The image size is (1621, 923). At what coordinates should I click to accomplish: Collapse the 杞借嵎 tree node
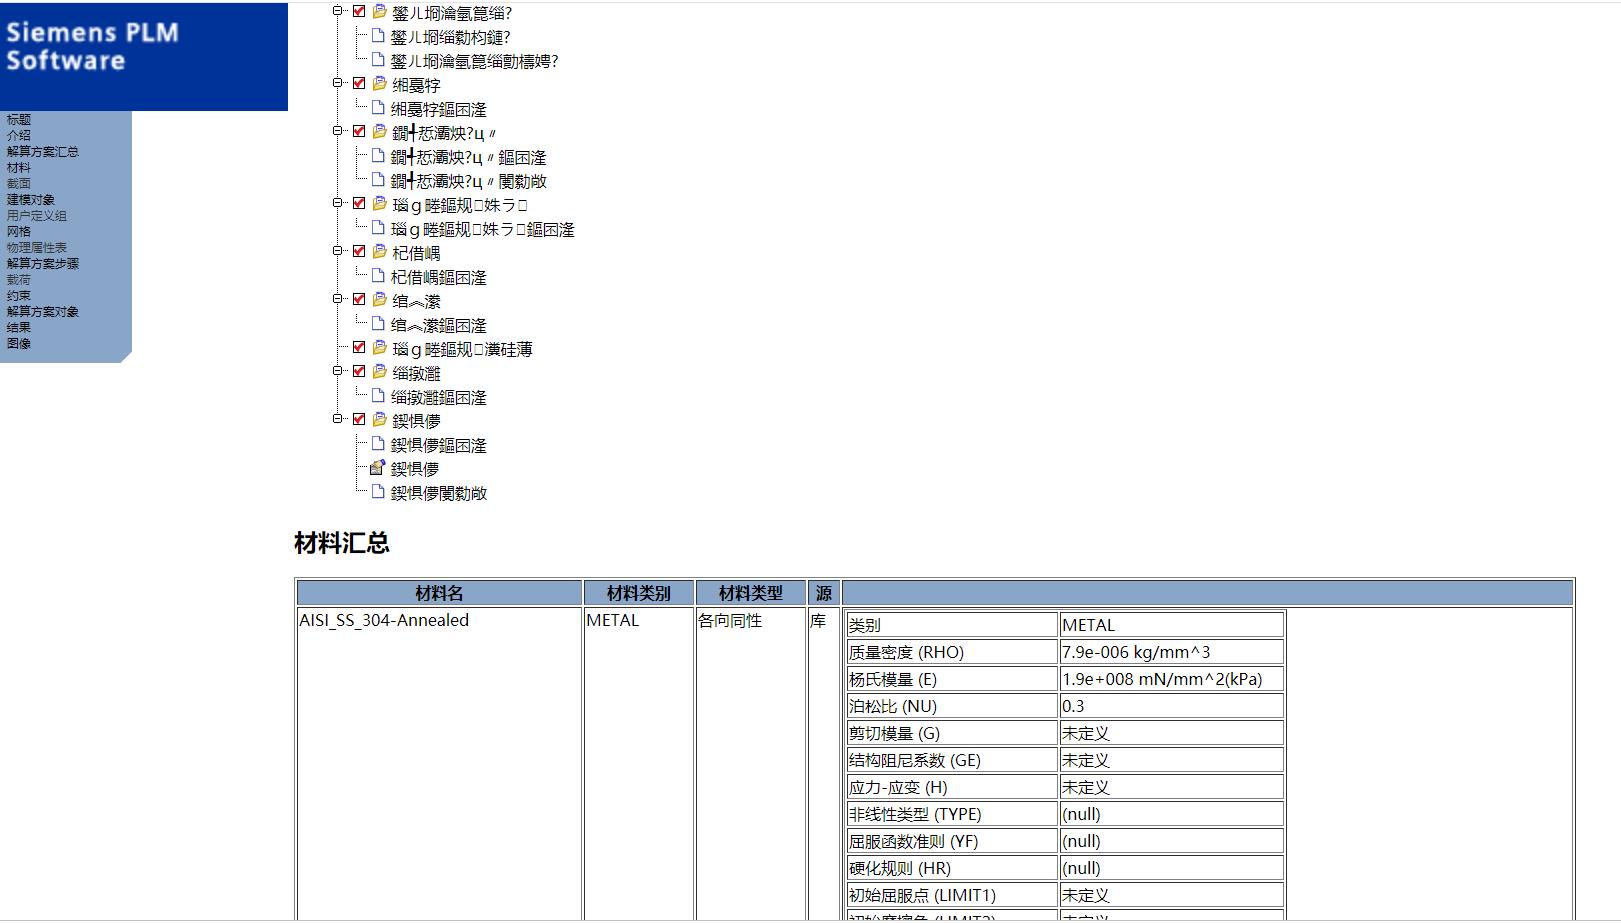[x=338, y=251]
